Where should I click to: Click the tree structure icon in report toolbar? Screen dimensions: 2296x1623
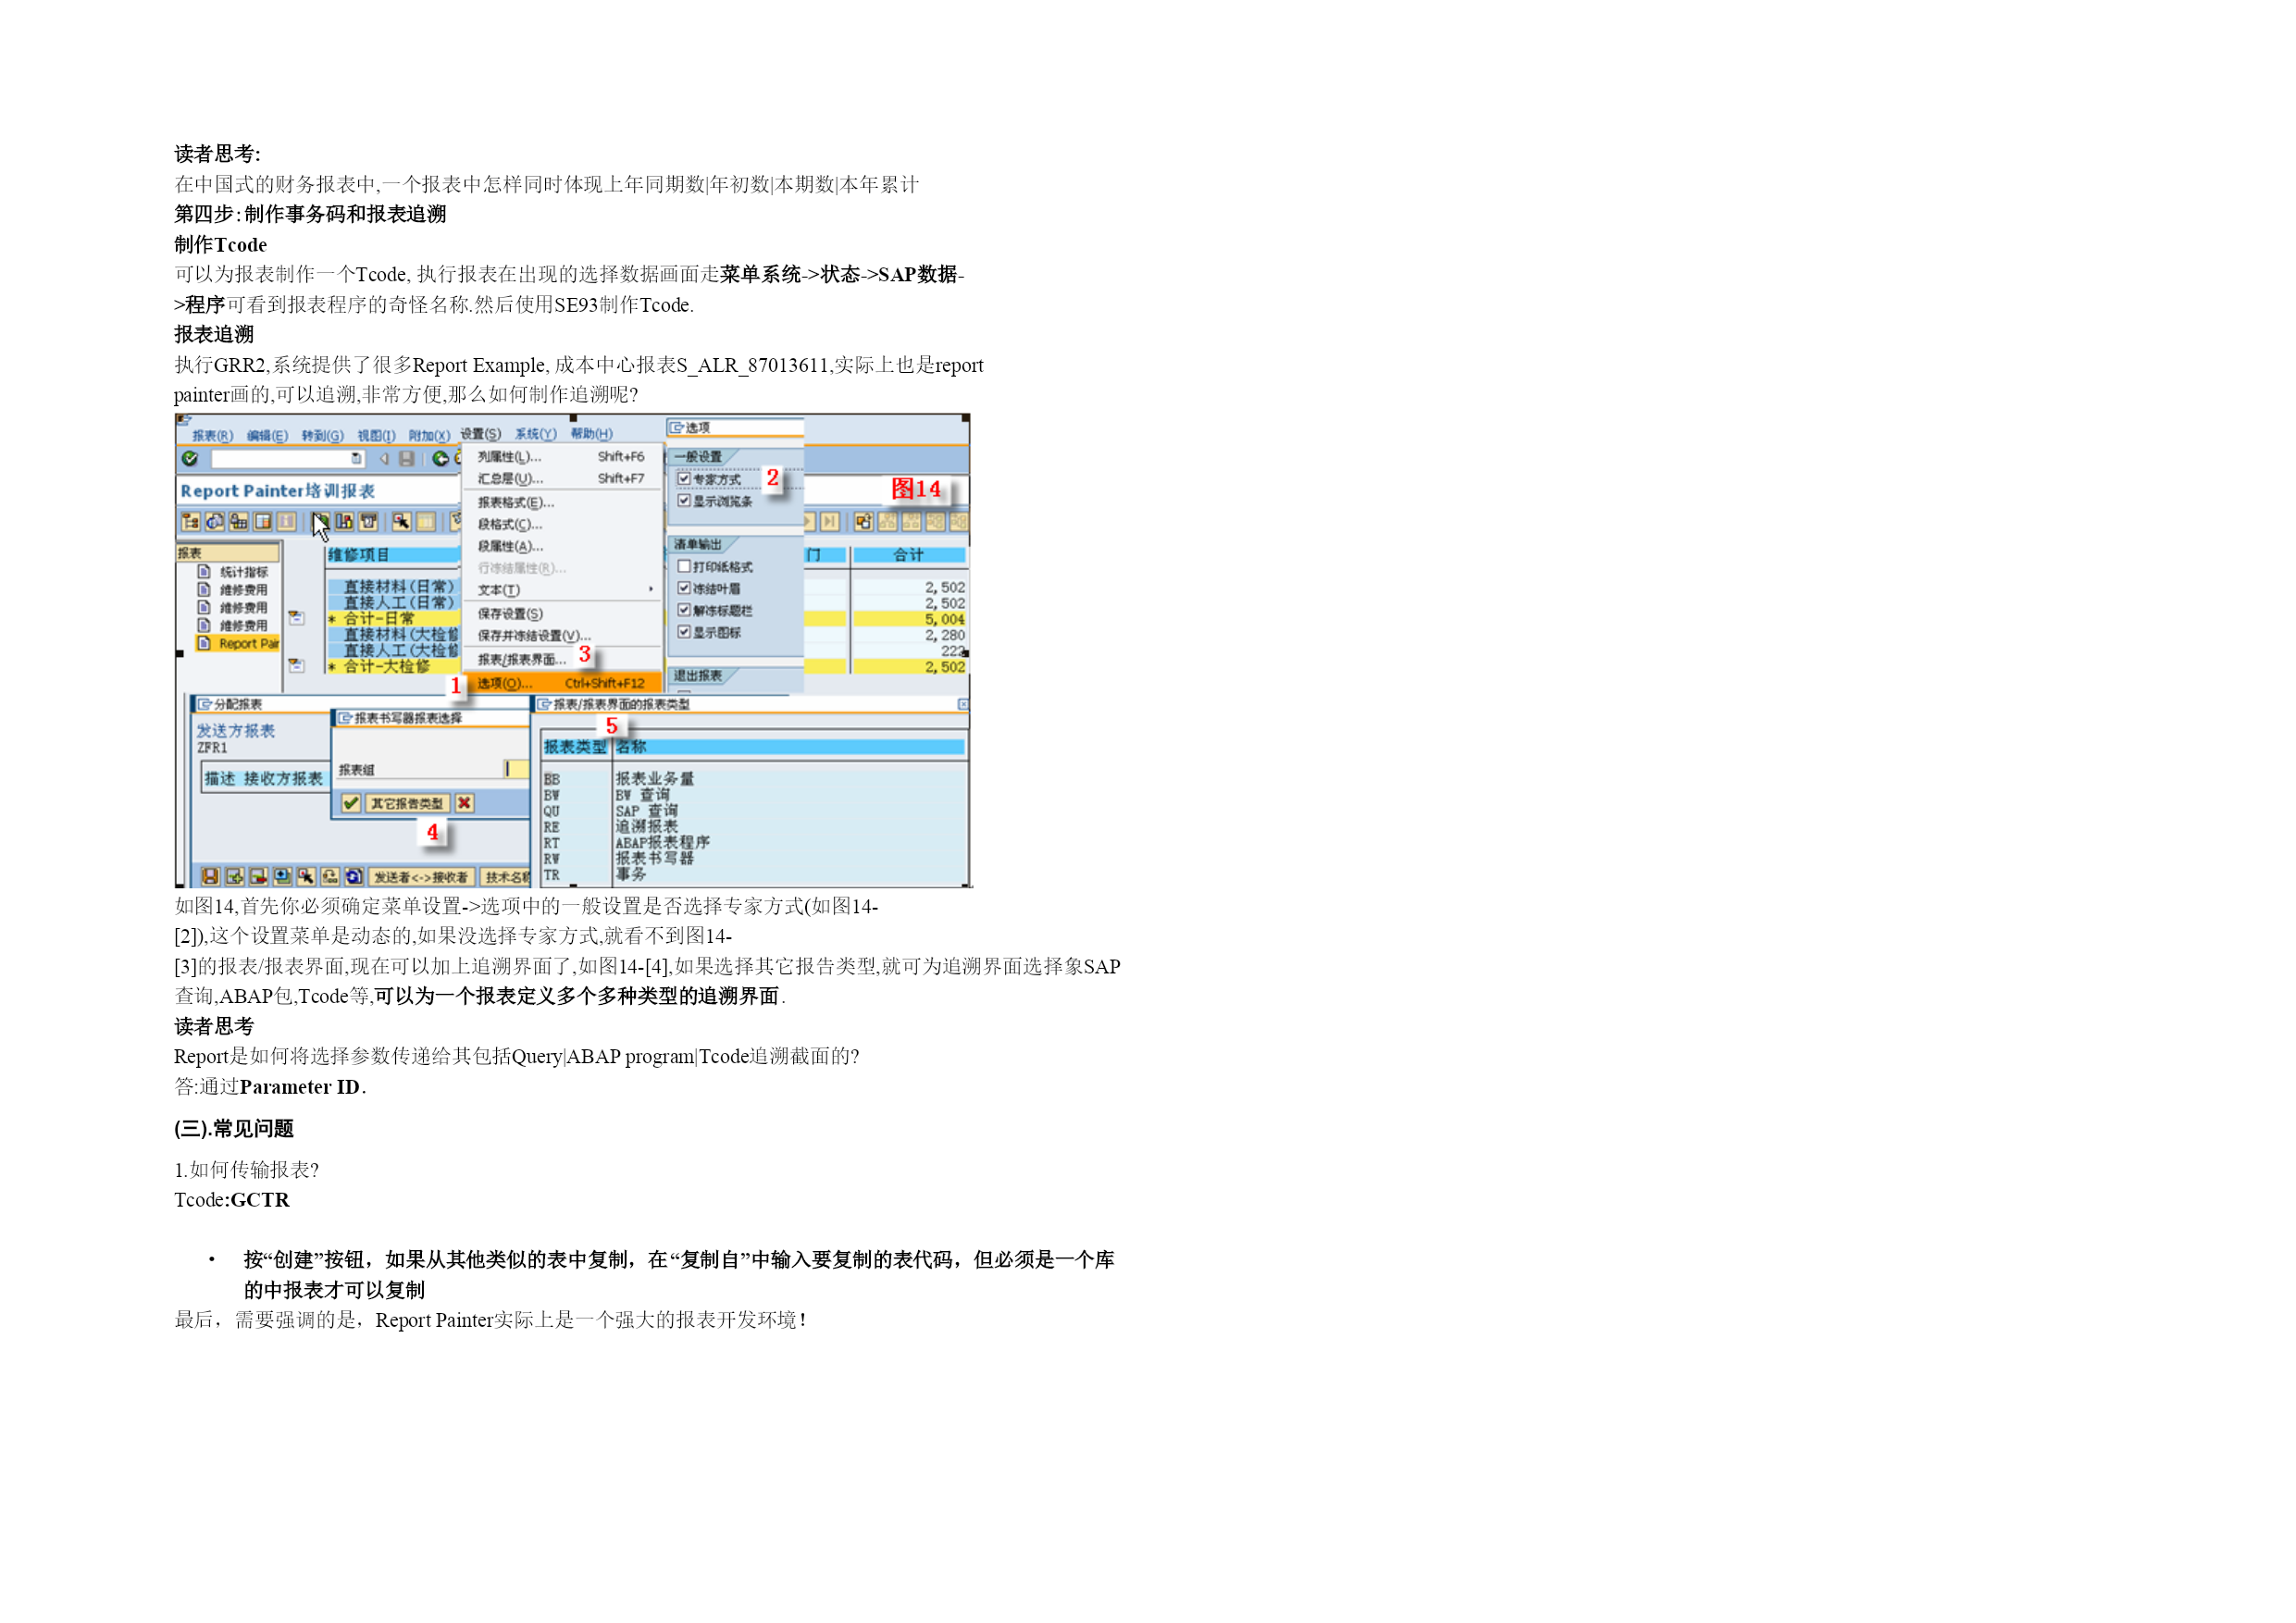pos(190,521)
